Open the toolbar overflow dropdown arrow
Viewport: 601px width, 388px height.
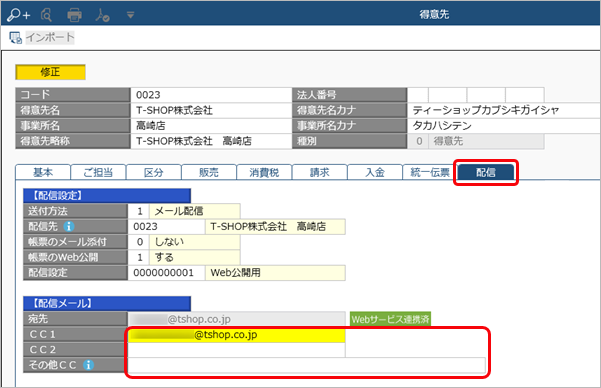(130, 15)
